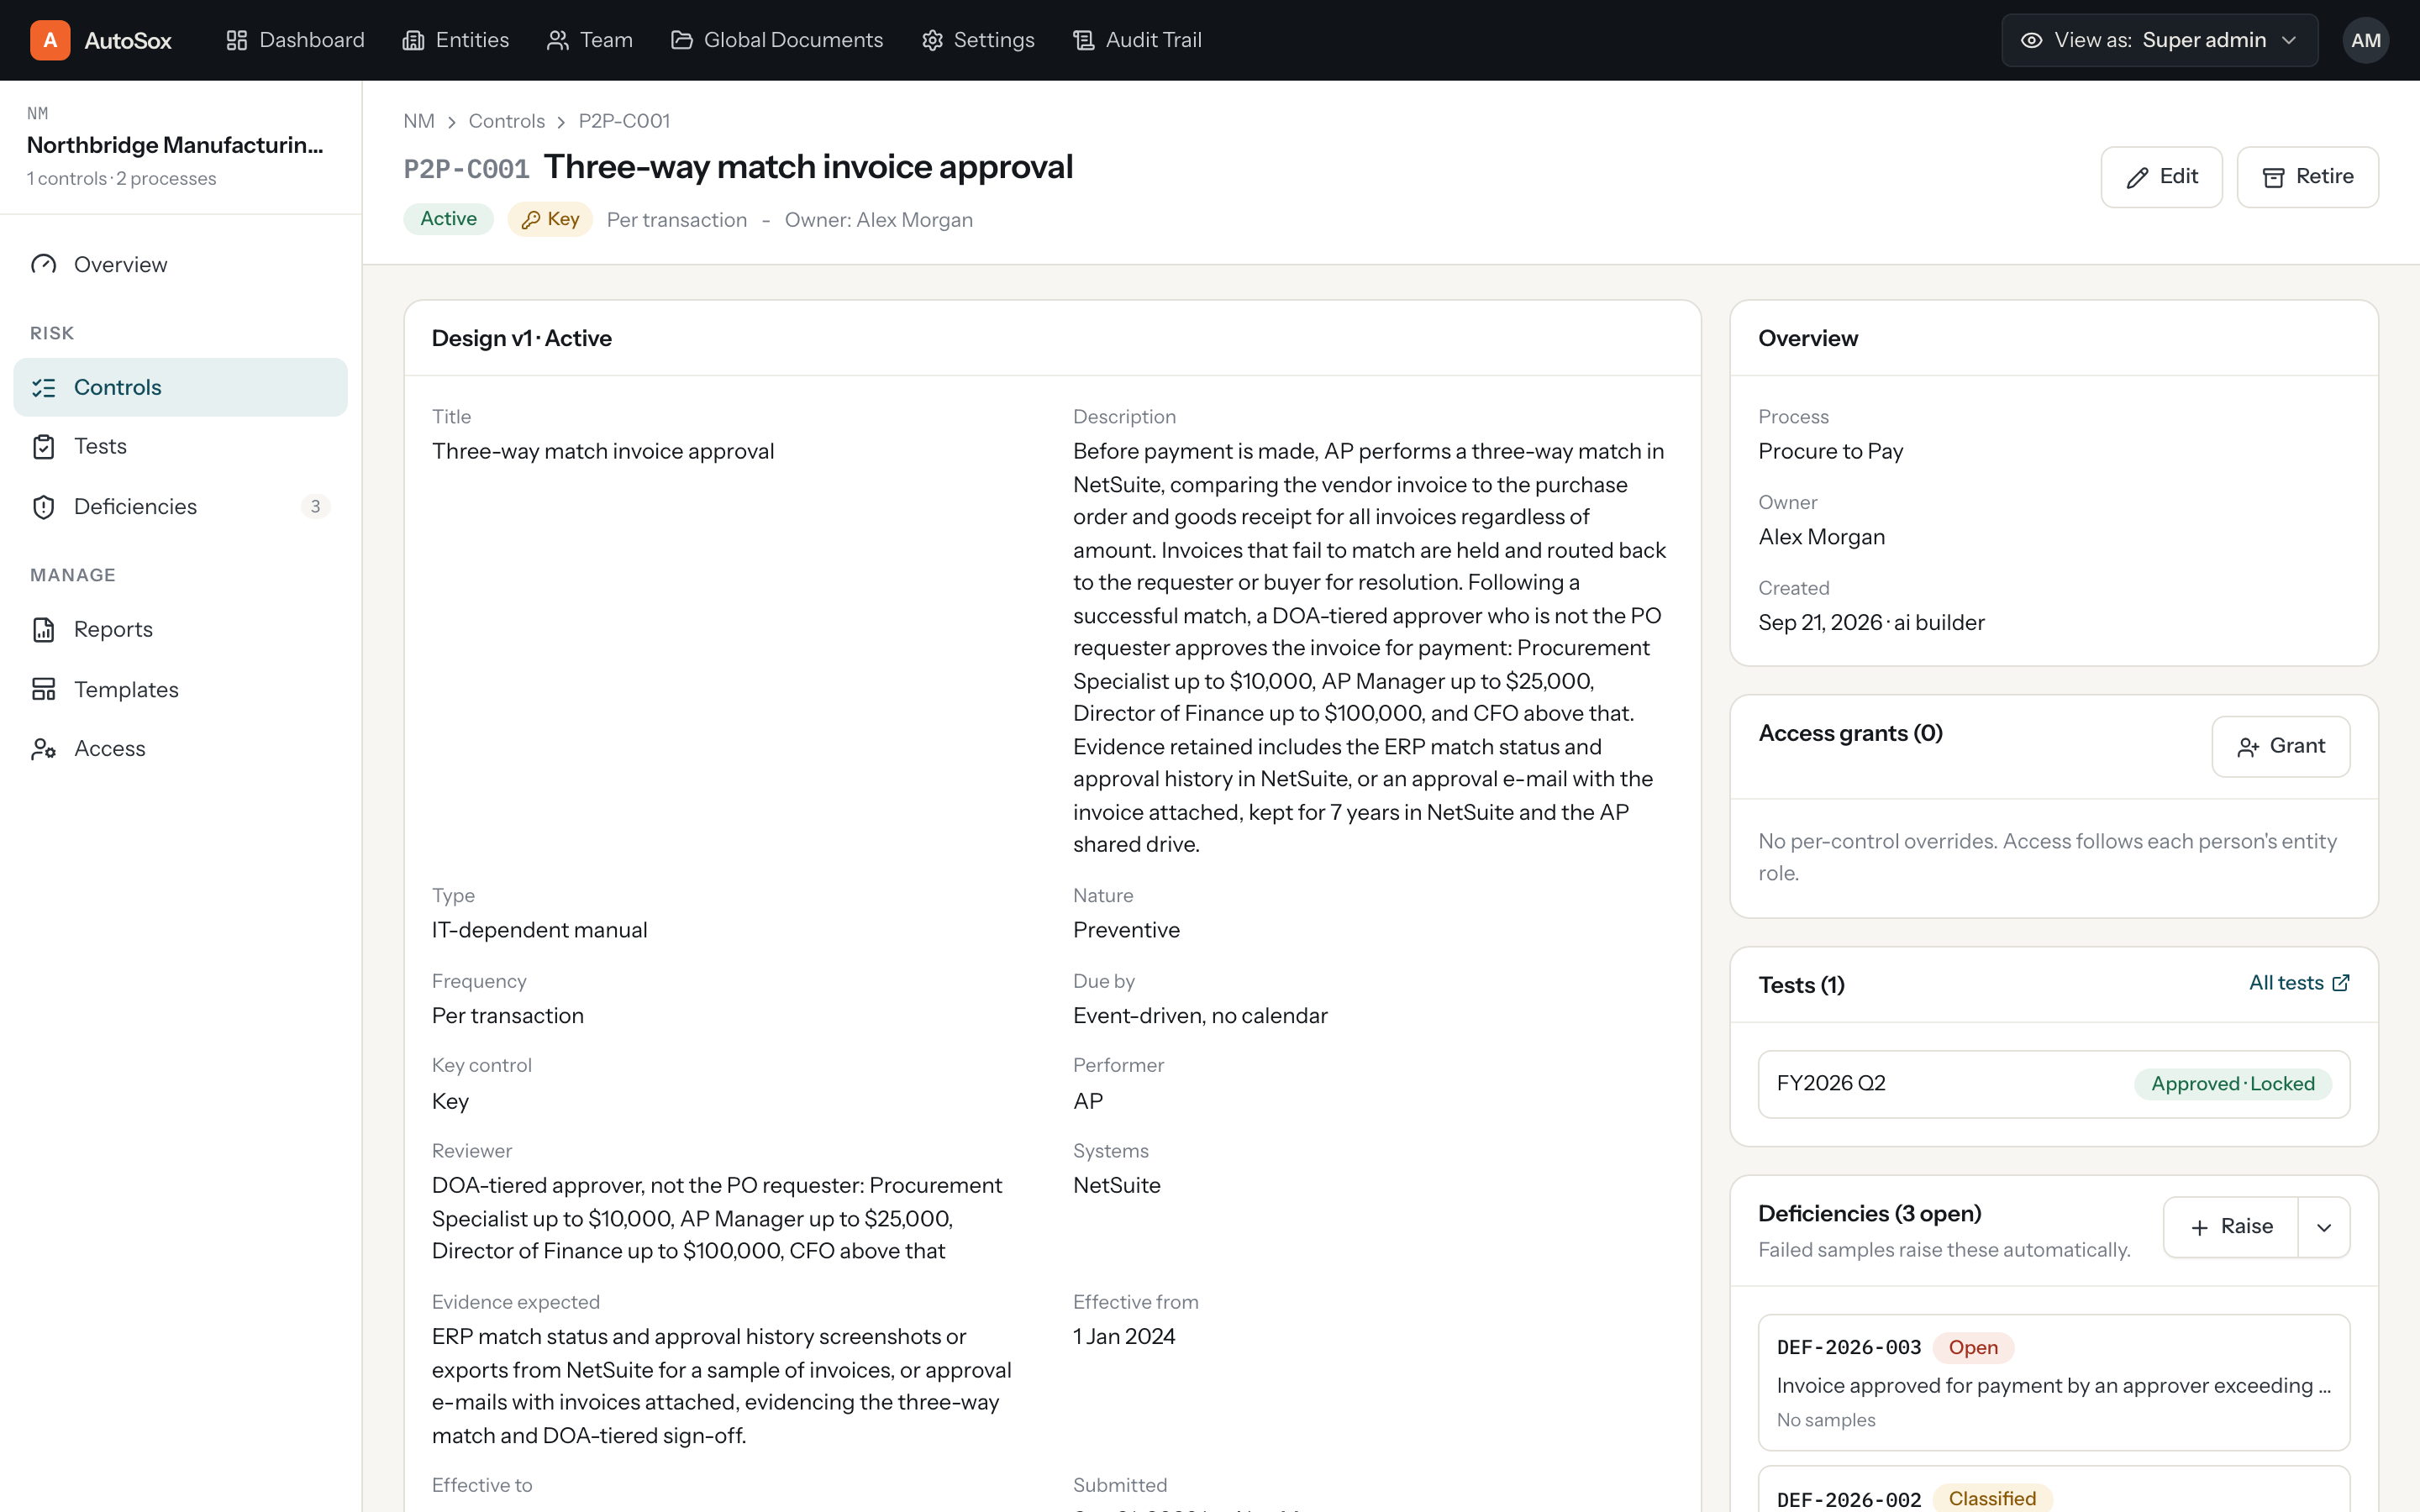
Task: Click the Edit button
Action: point(2161,177)
